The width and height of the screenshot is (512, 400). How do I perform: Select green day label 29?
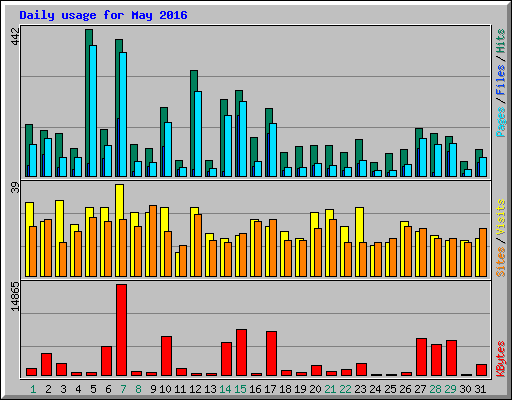[450, 389]
